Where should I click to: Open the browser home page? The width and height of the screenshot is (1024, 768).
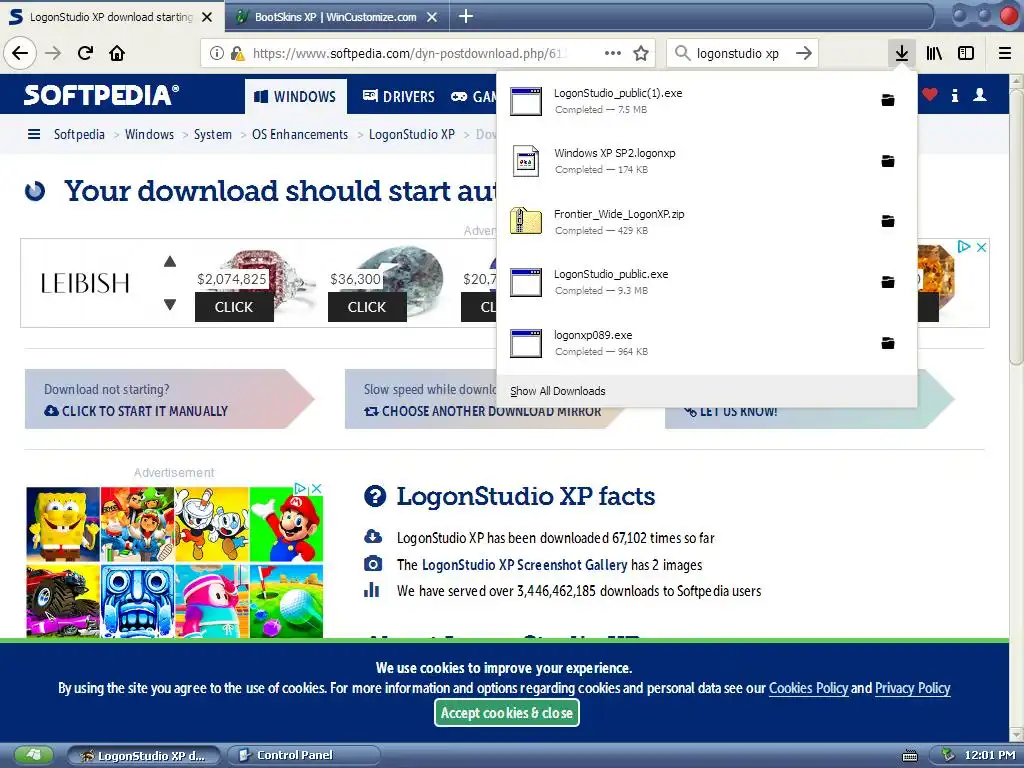point(117,53)
